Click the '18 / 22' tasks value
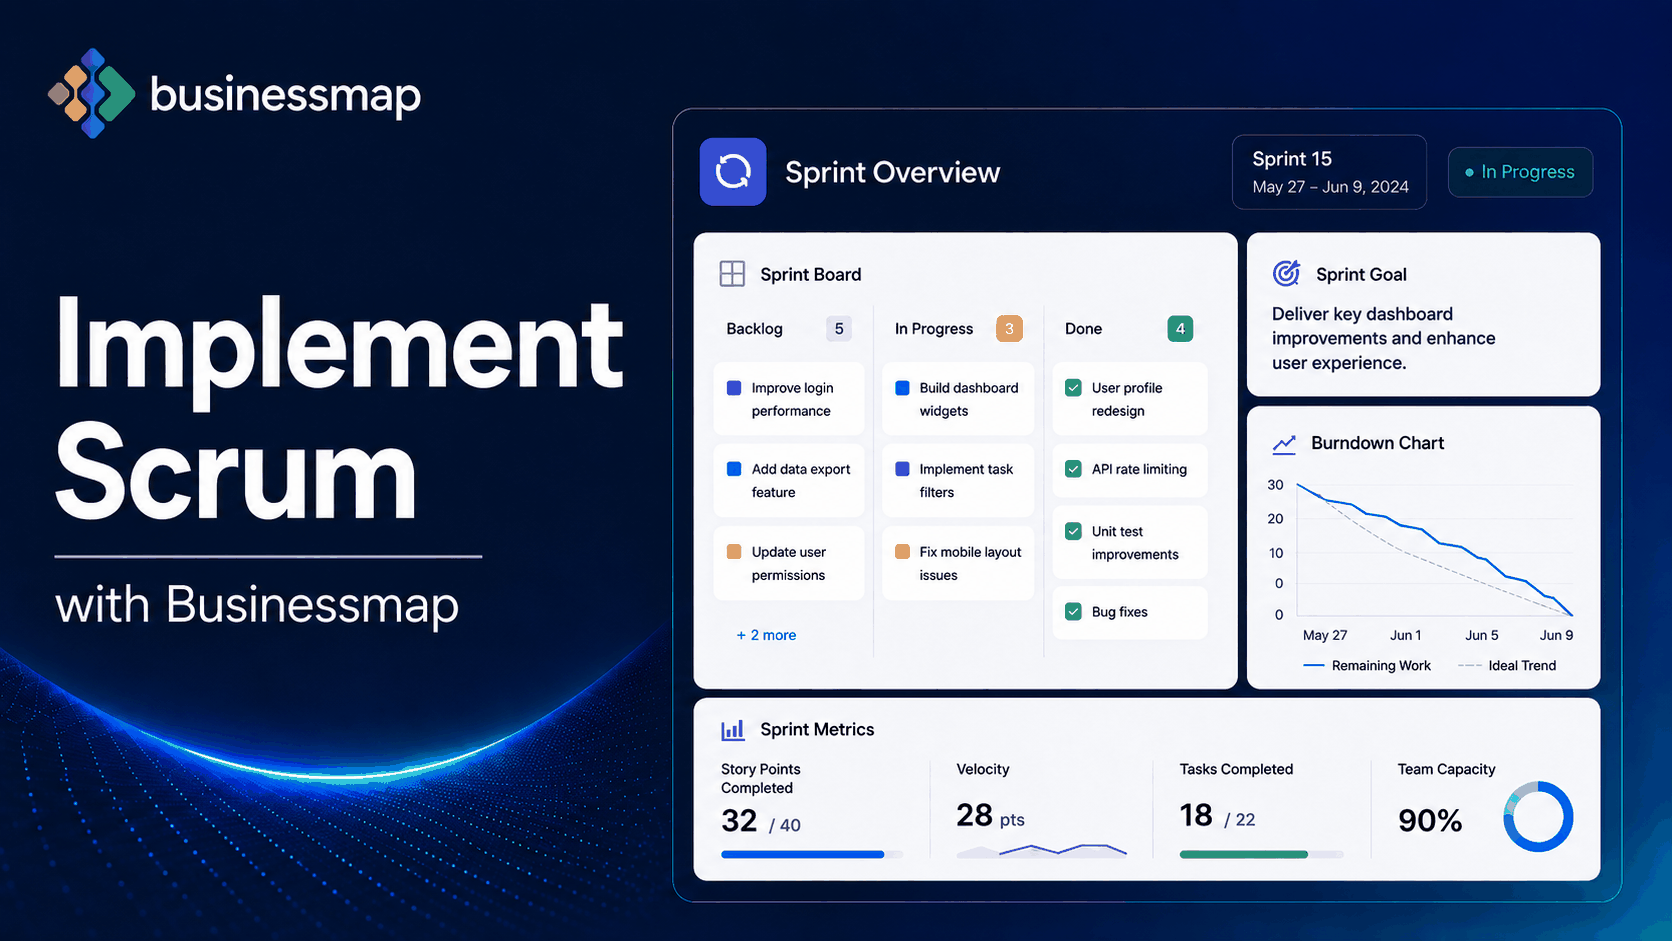 coord(1217,816)
